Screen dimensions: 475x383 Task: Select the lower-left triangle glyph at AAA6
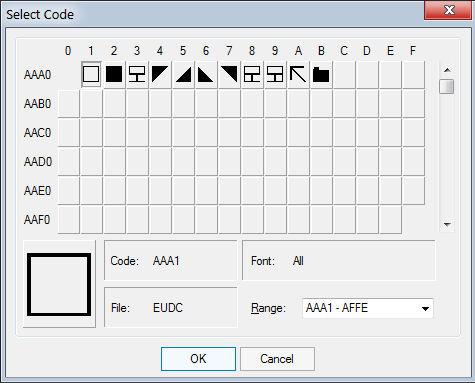[206, 74]
